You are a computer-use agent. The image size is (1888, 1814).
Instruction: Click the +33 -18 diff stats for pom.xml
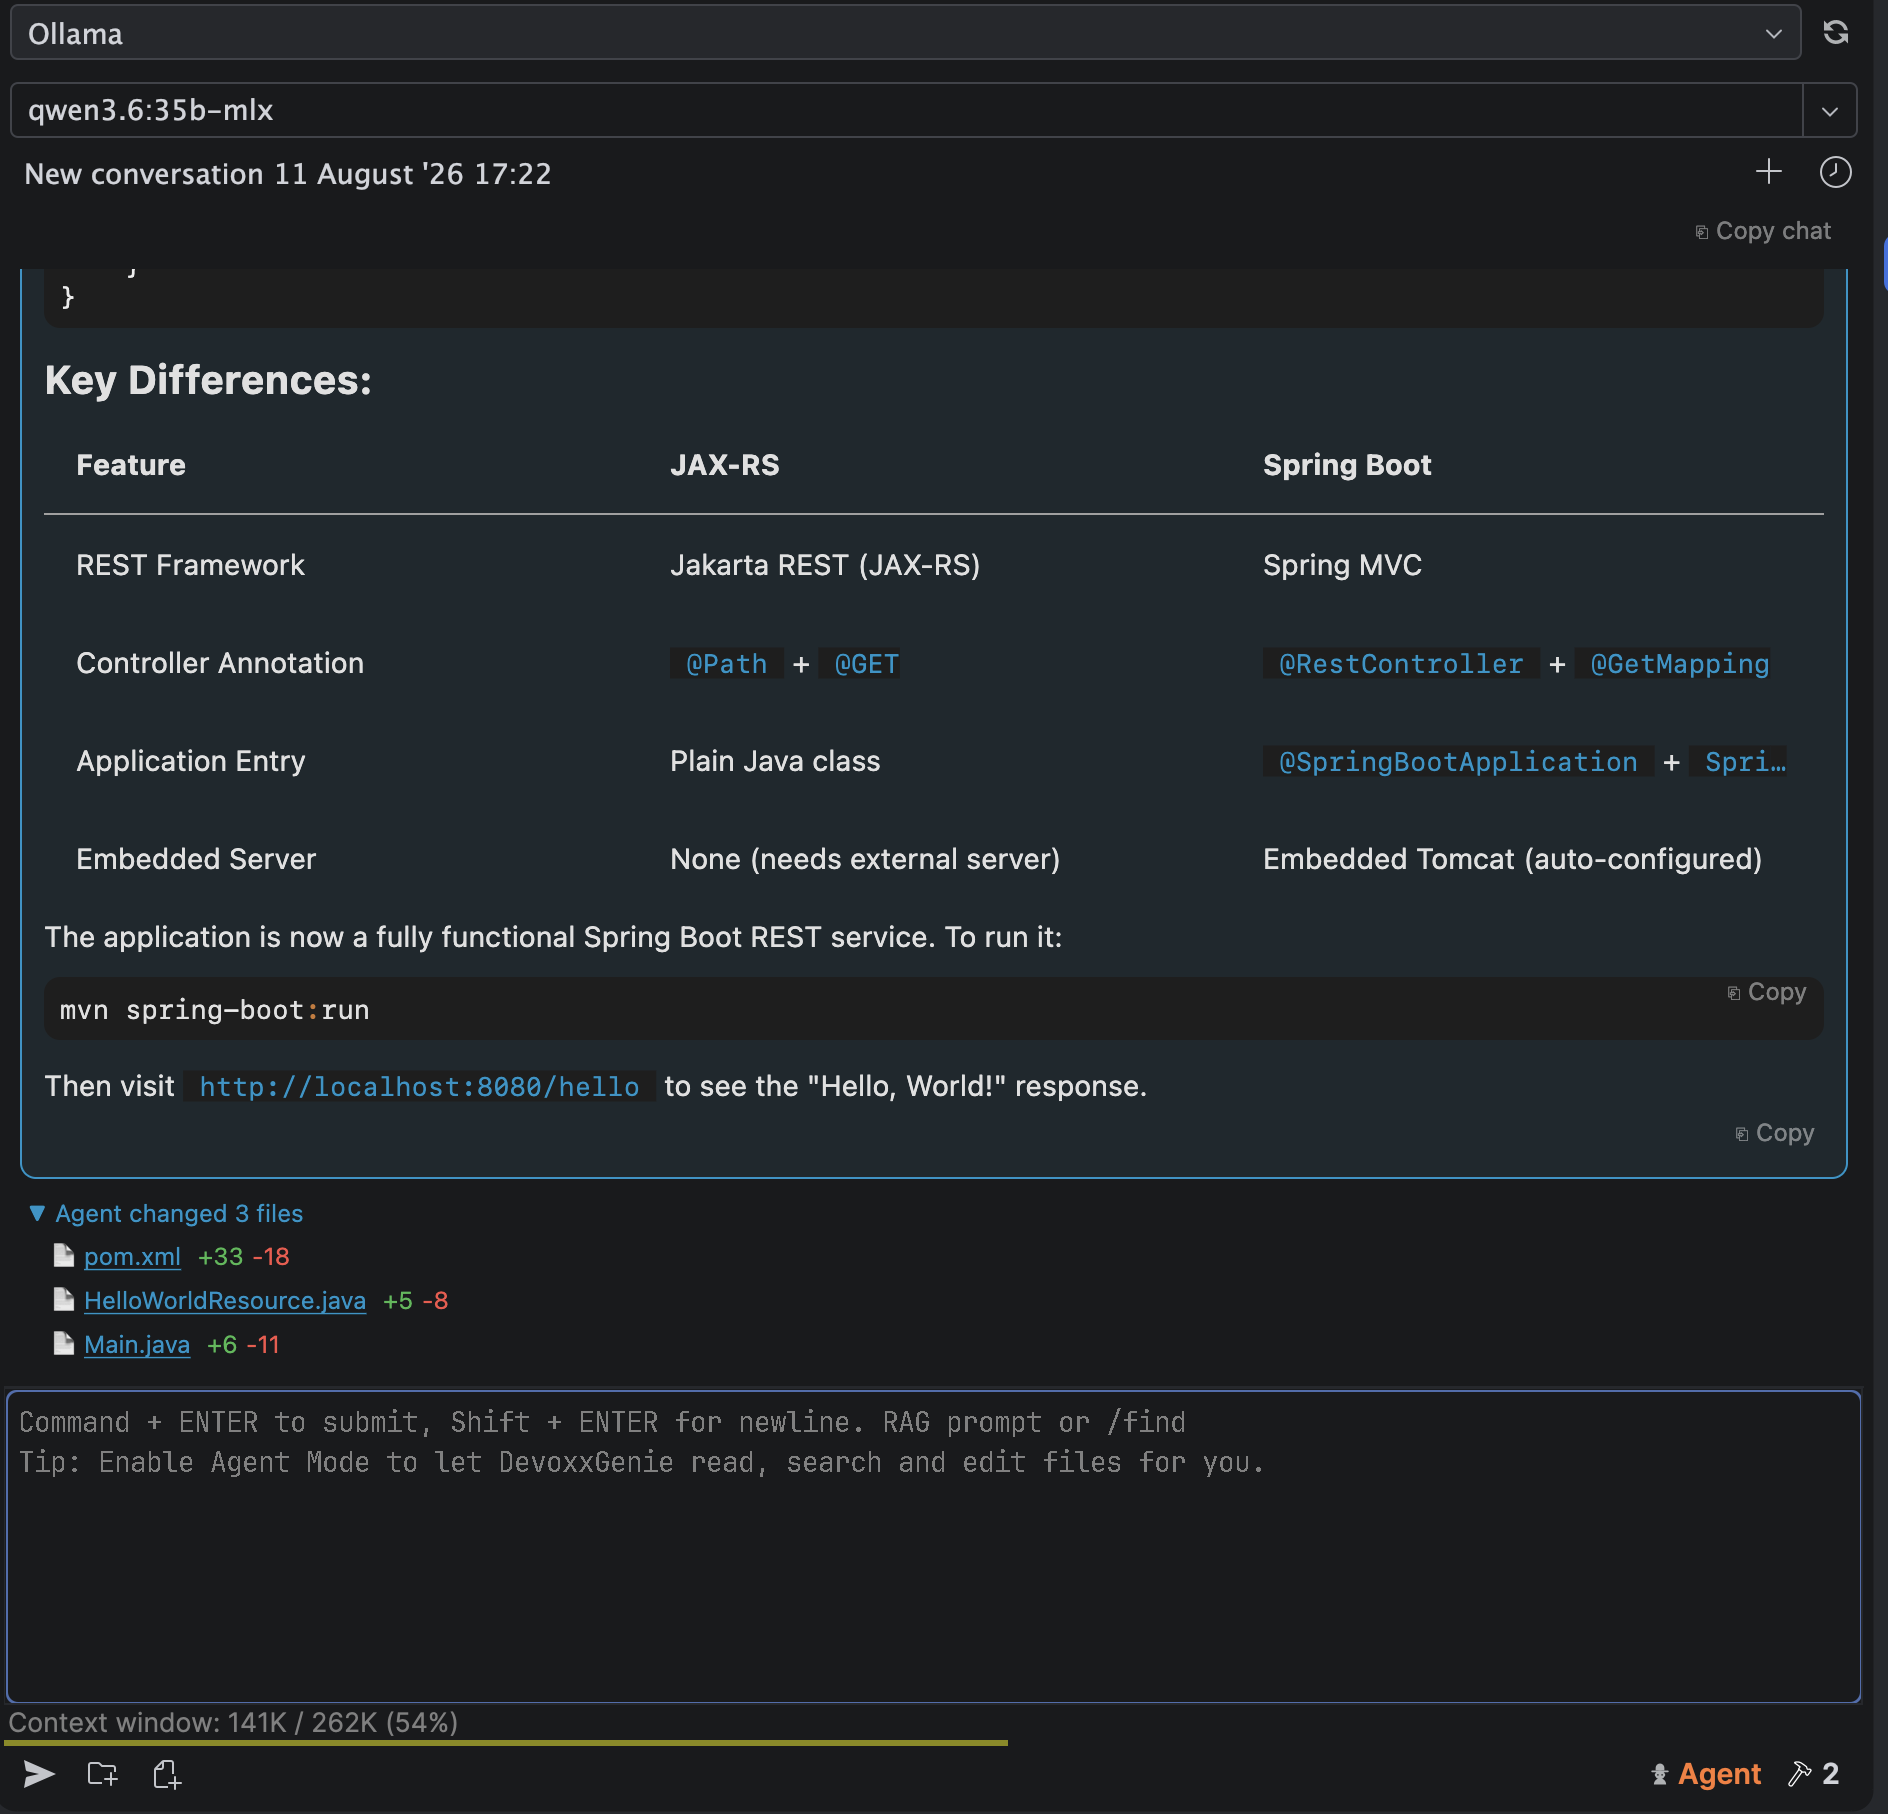pyautogui.click(x=243, y=1256)
